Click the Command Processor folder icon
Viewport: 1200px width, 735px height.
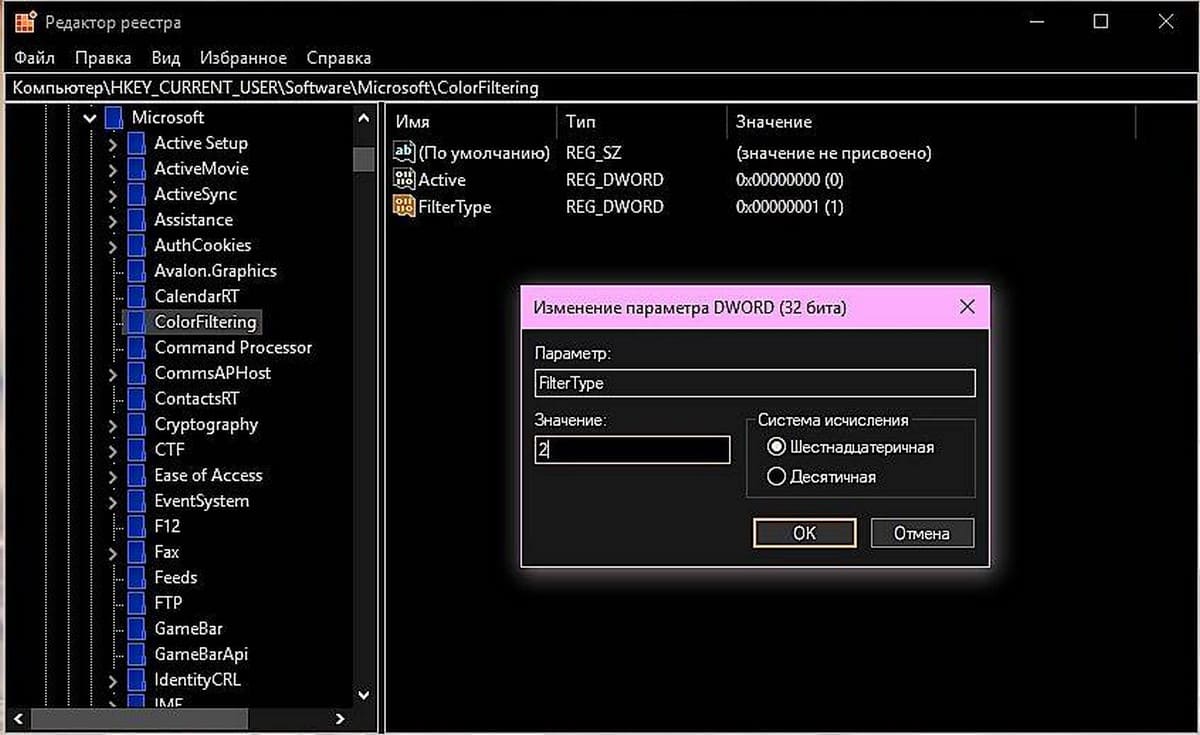[x=136, y=347]
